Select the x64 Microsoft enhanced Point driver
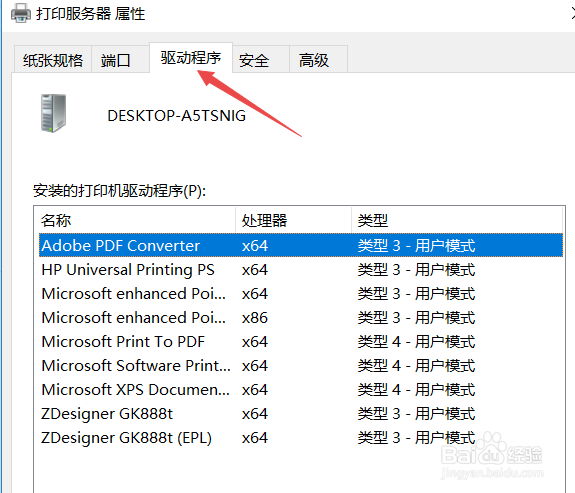This screenshot has height=493, width=575. click(301, 293)
